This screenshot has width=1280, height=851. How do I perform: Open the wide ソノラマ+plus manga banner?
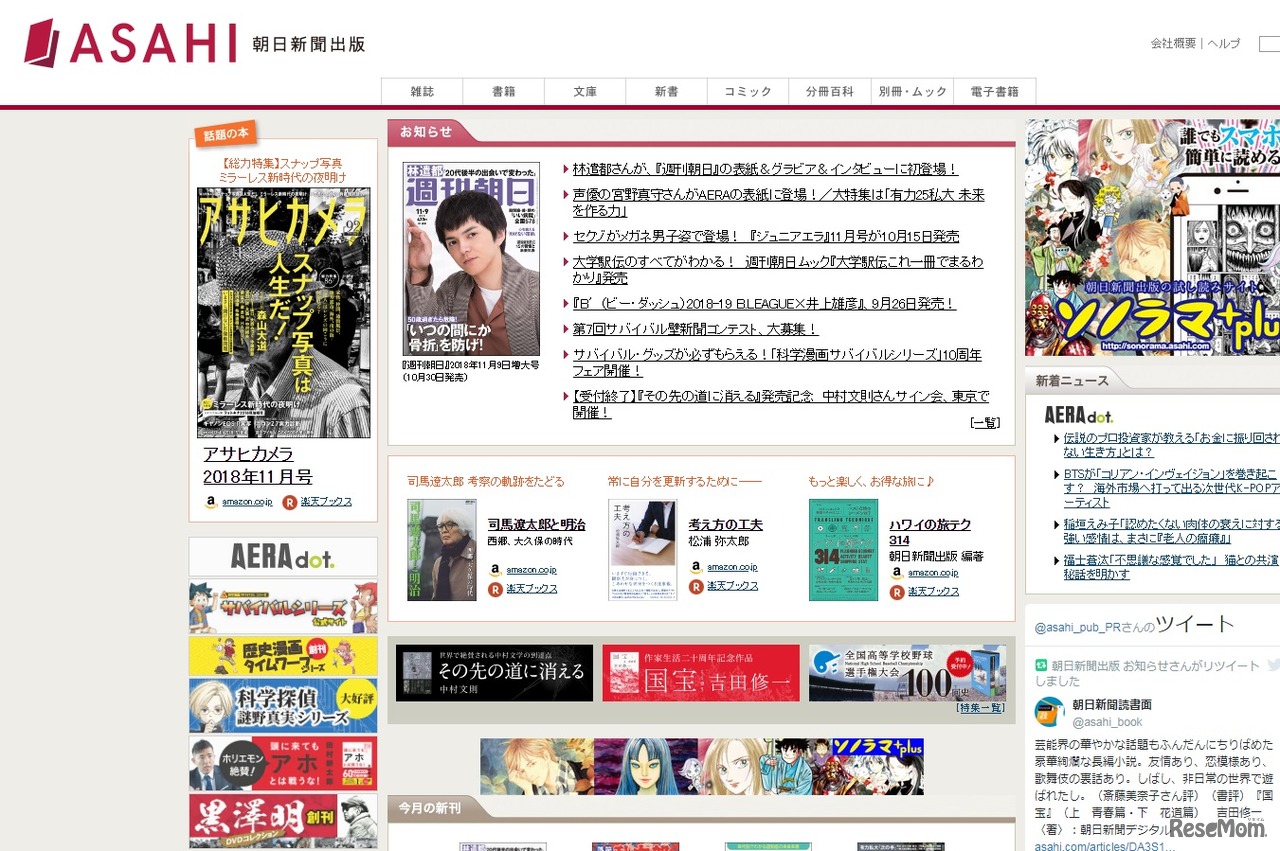(702, 767)
